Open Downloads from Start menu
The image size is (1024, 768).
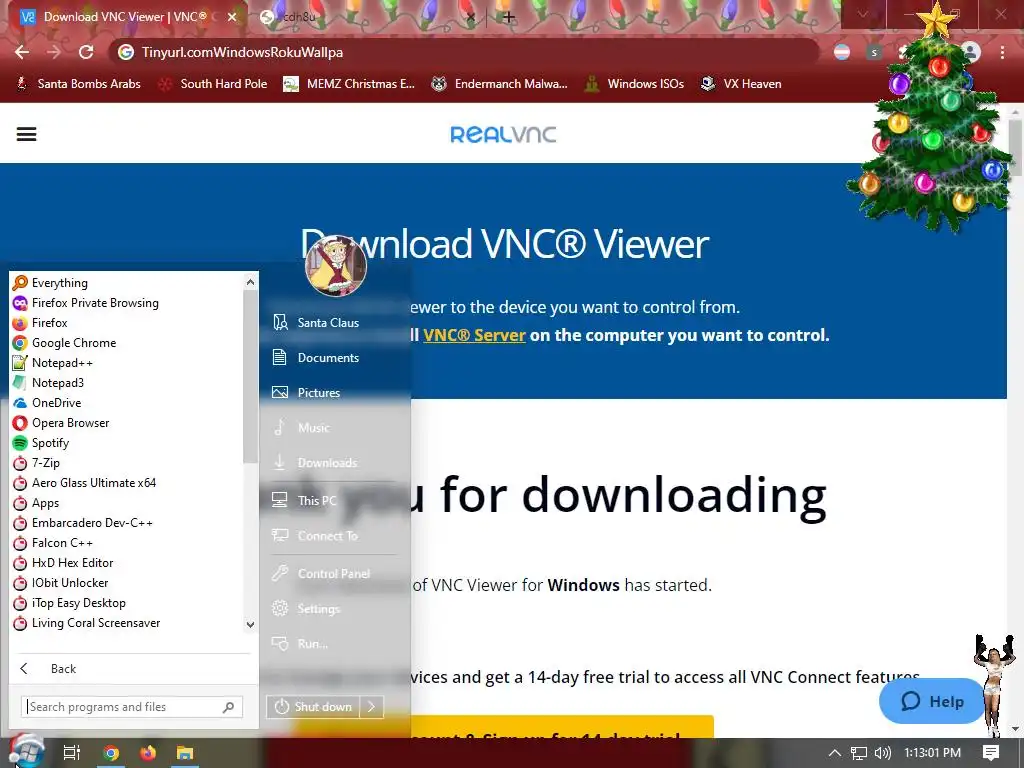click(x=315, y=462)
